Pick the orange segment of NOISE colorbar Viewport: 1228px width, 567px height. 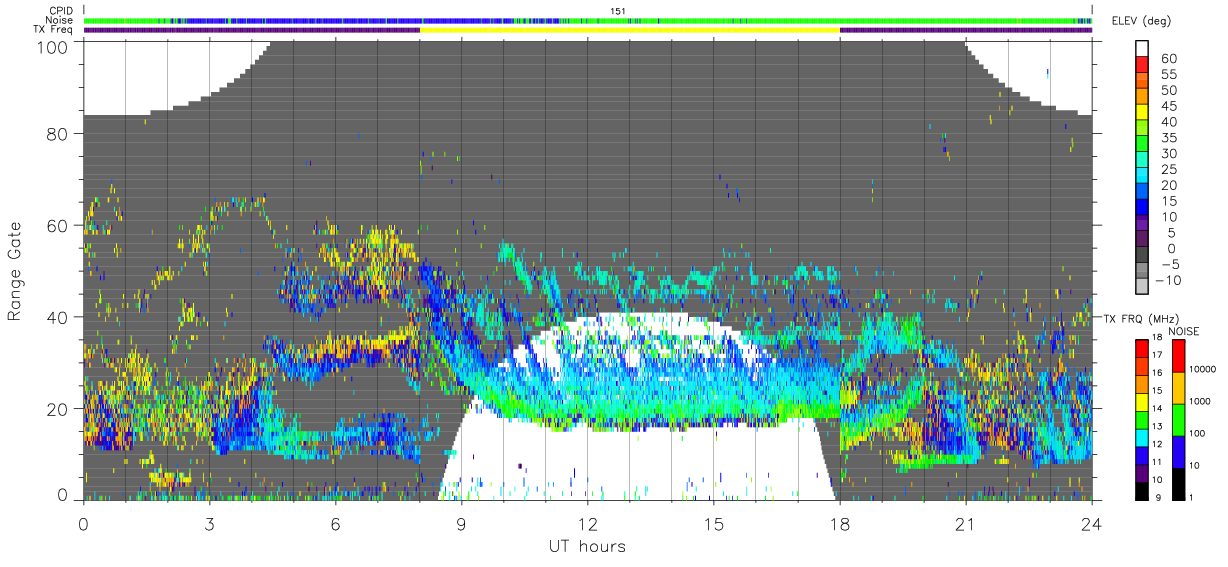pyautogui.click(x=1177, y=387)
